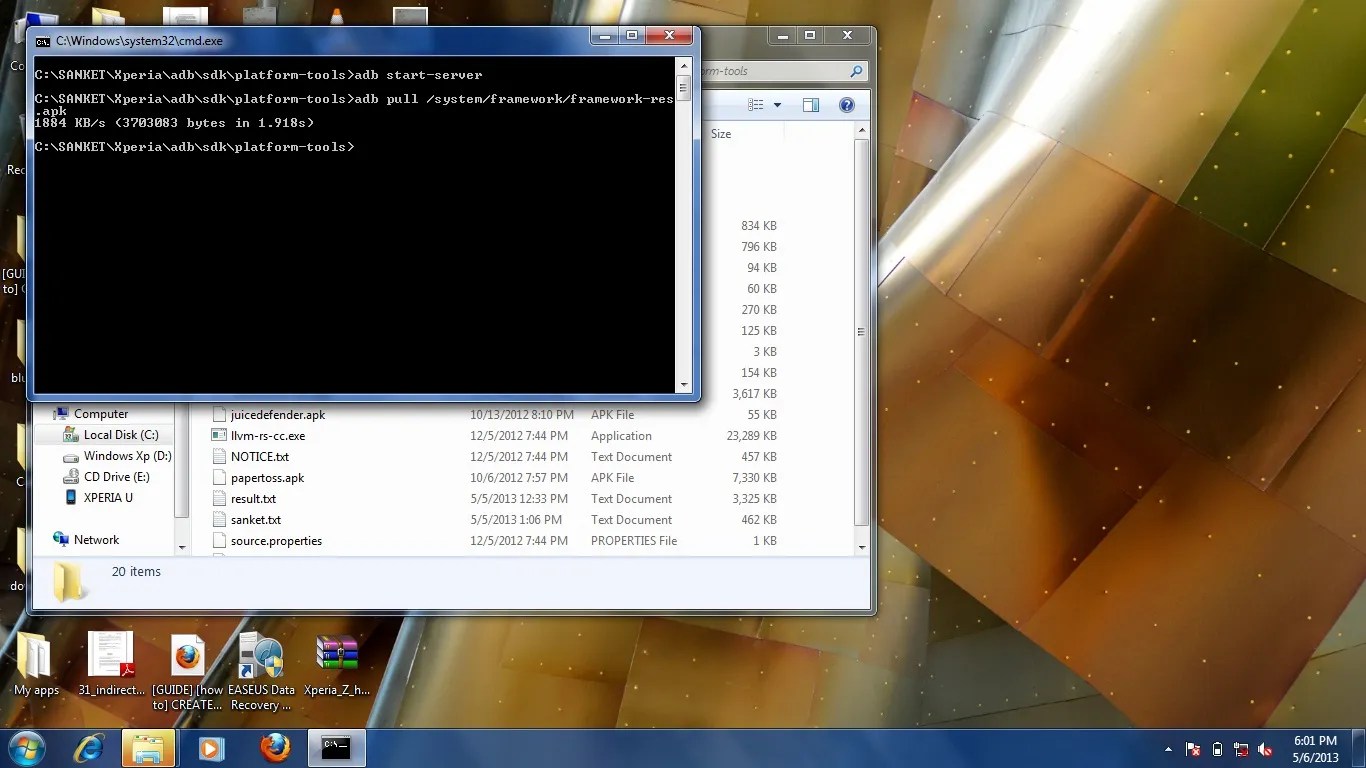The image size is (1366, 768).
Task: Click 23,289 KB size cell
Action: pyautogui.click(x=751, y=436)
